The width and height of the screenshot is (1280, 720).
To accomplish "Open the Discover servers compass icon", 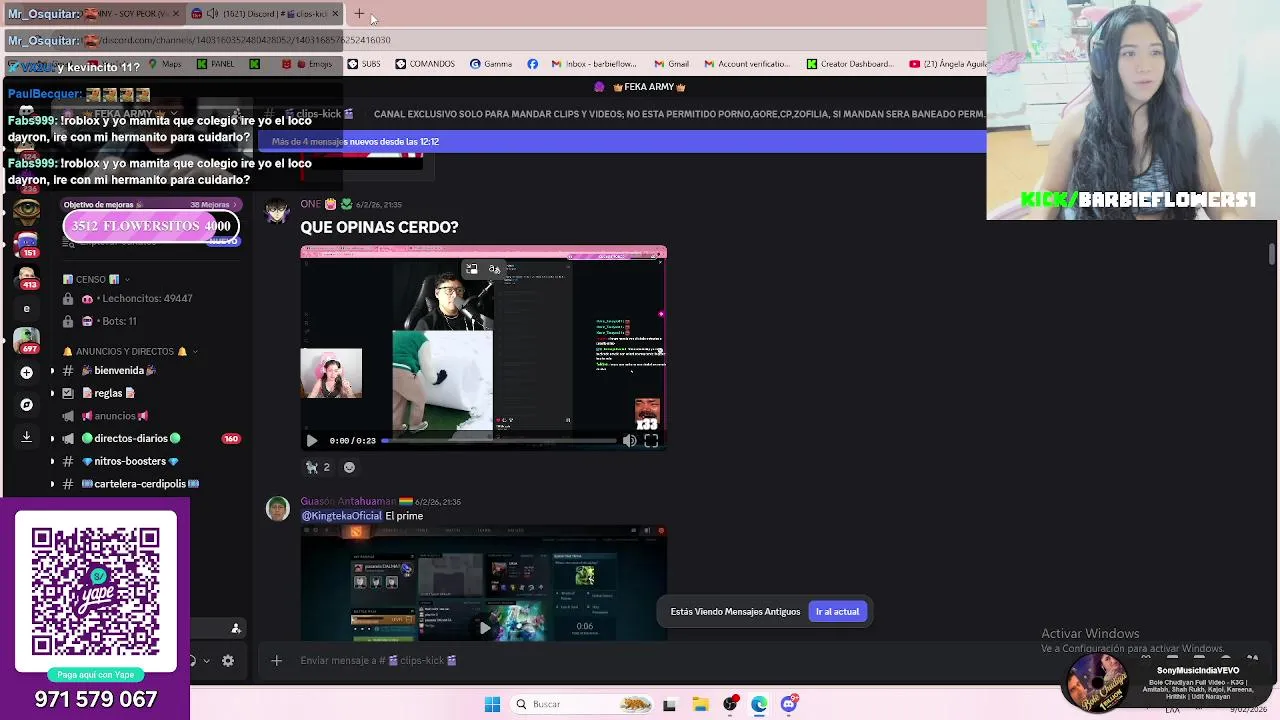I will click(x=26, y=405).
